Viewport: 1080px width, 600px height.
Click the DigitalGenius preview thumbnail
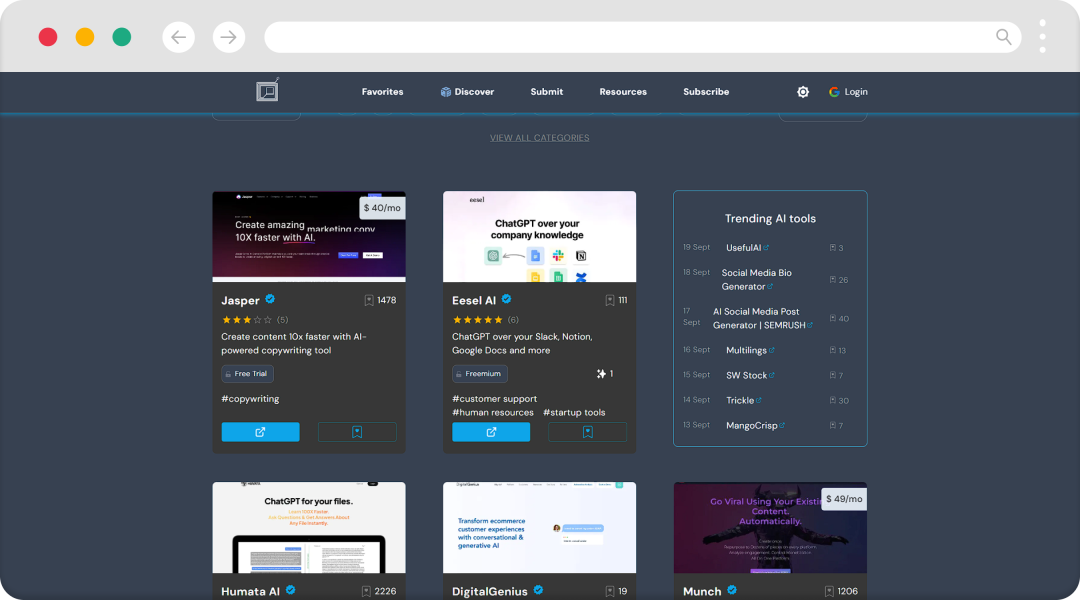coord(539,528)
